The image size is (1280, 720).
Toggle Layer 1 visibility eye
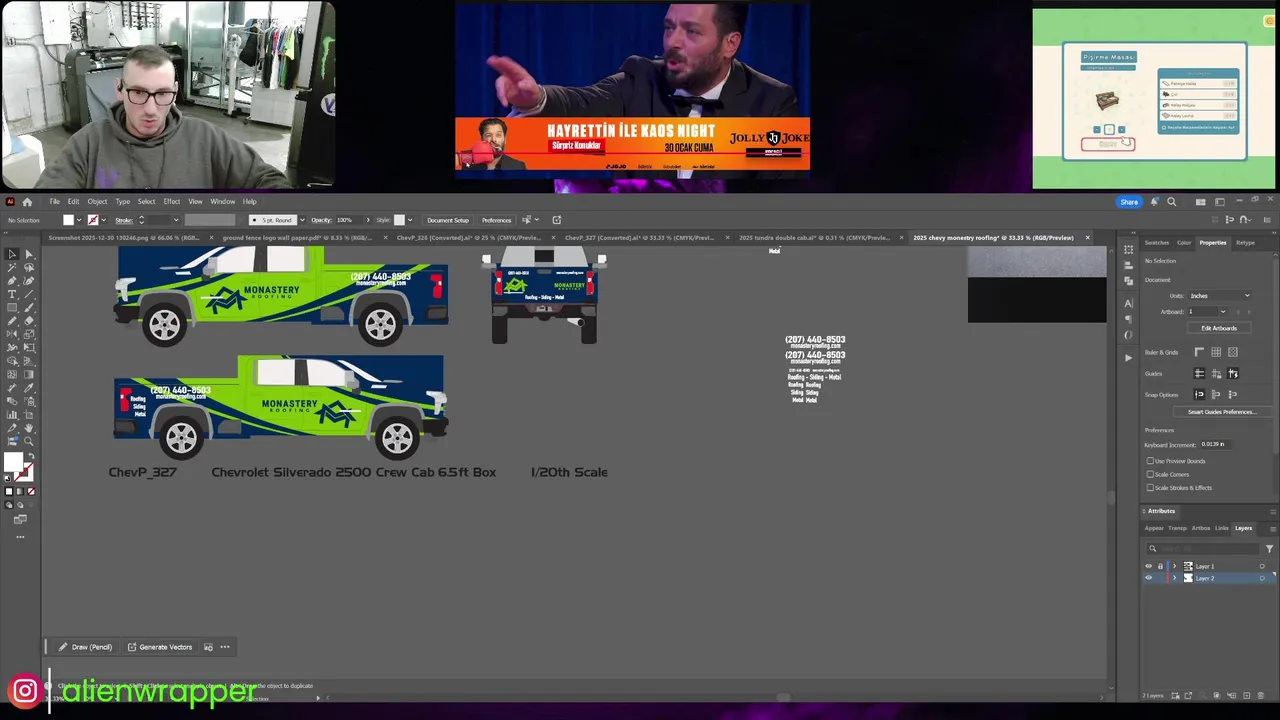click(x=1148, y=566)
